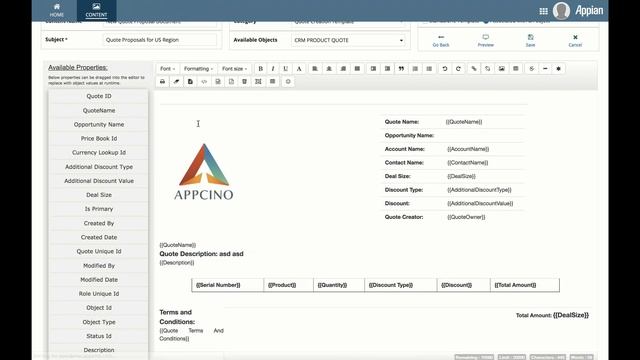
Task: Select the "Quote ID" property
Action: 99,96
